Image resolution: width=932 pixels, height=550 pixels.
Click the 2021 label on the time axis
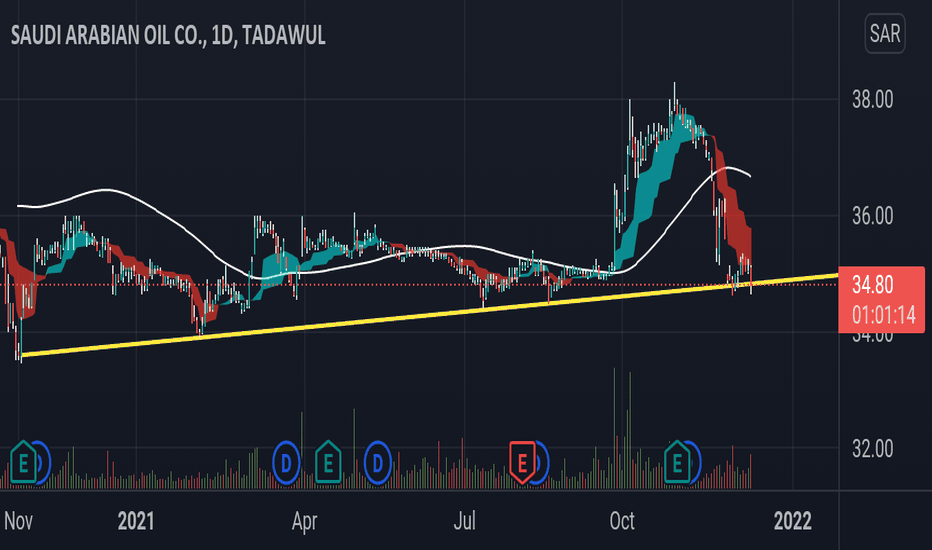136,521
